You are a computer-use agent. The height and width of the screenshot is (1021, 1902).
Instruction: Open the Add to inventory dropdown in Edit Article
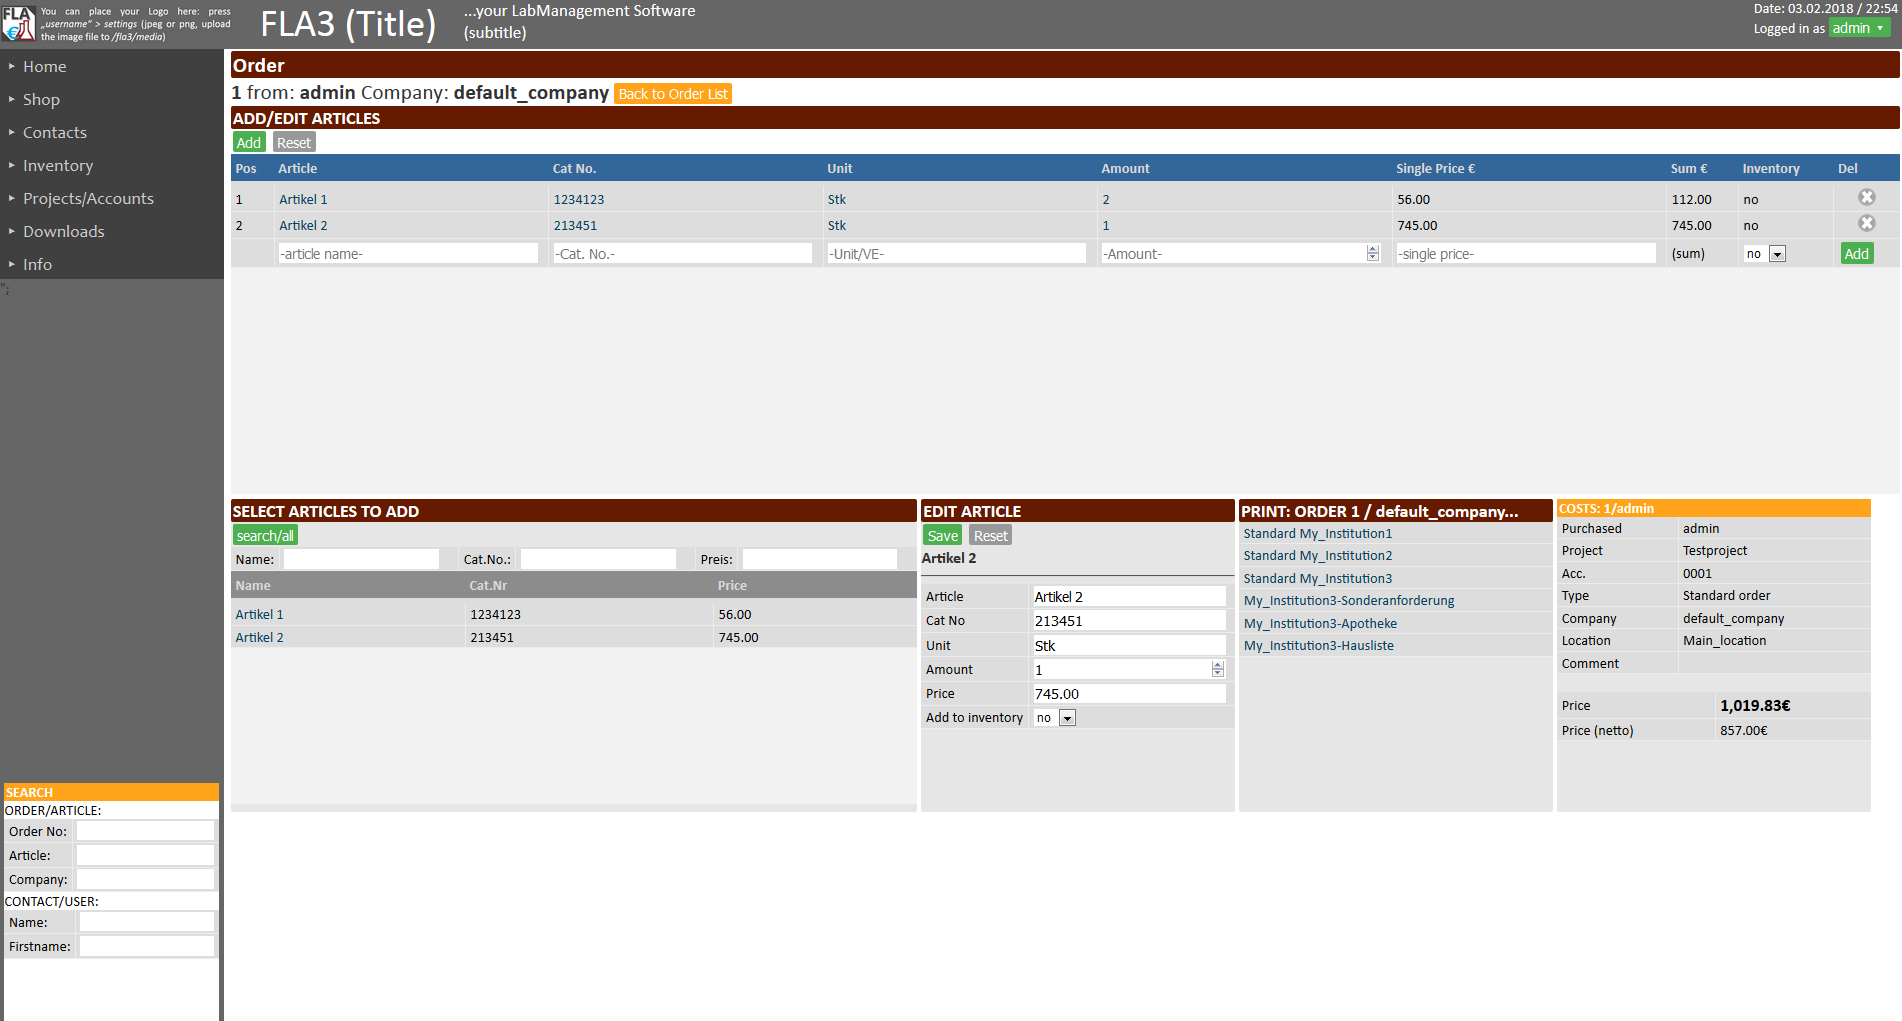click(x=1066, y=717)
